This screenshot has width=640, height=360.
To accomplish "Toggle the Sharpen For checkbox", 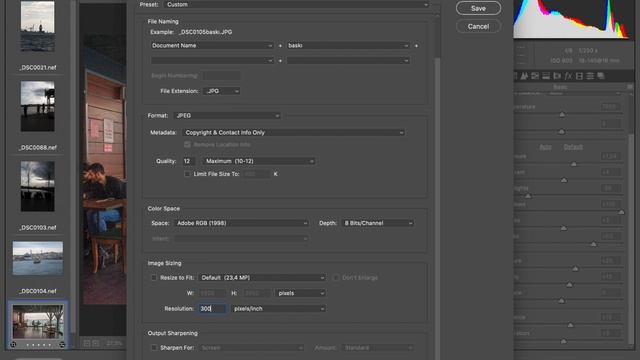I will coord(154,348).
